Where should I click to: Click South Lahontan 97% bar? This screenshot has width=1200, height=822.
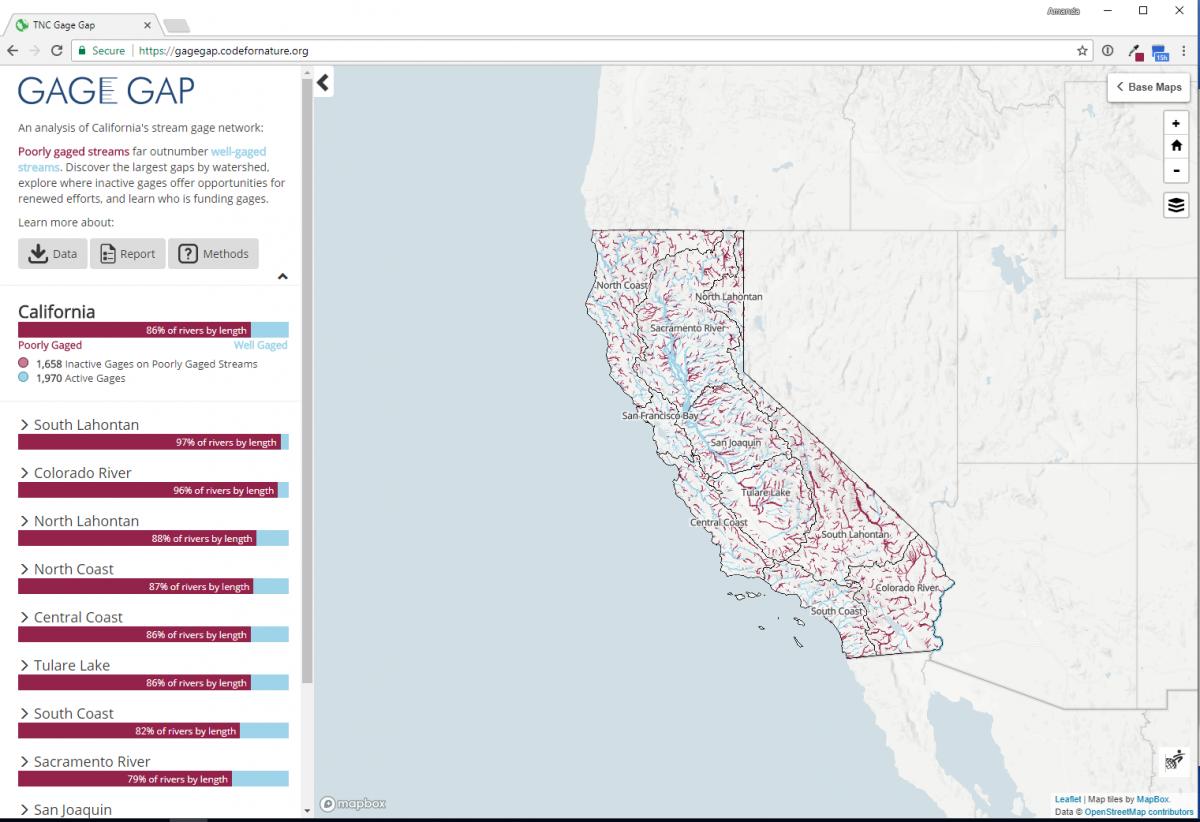(x=153, y=442)
